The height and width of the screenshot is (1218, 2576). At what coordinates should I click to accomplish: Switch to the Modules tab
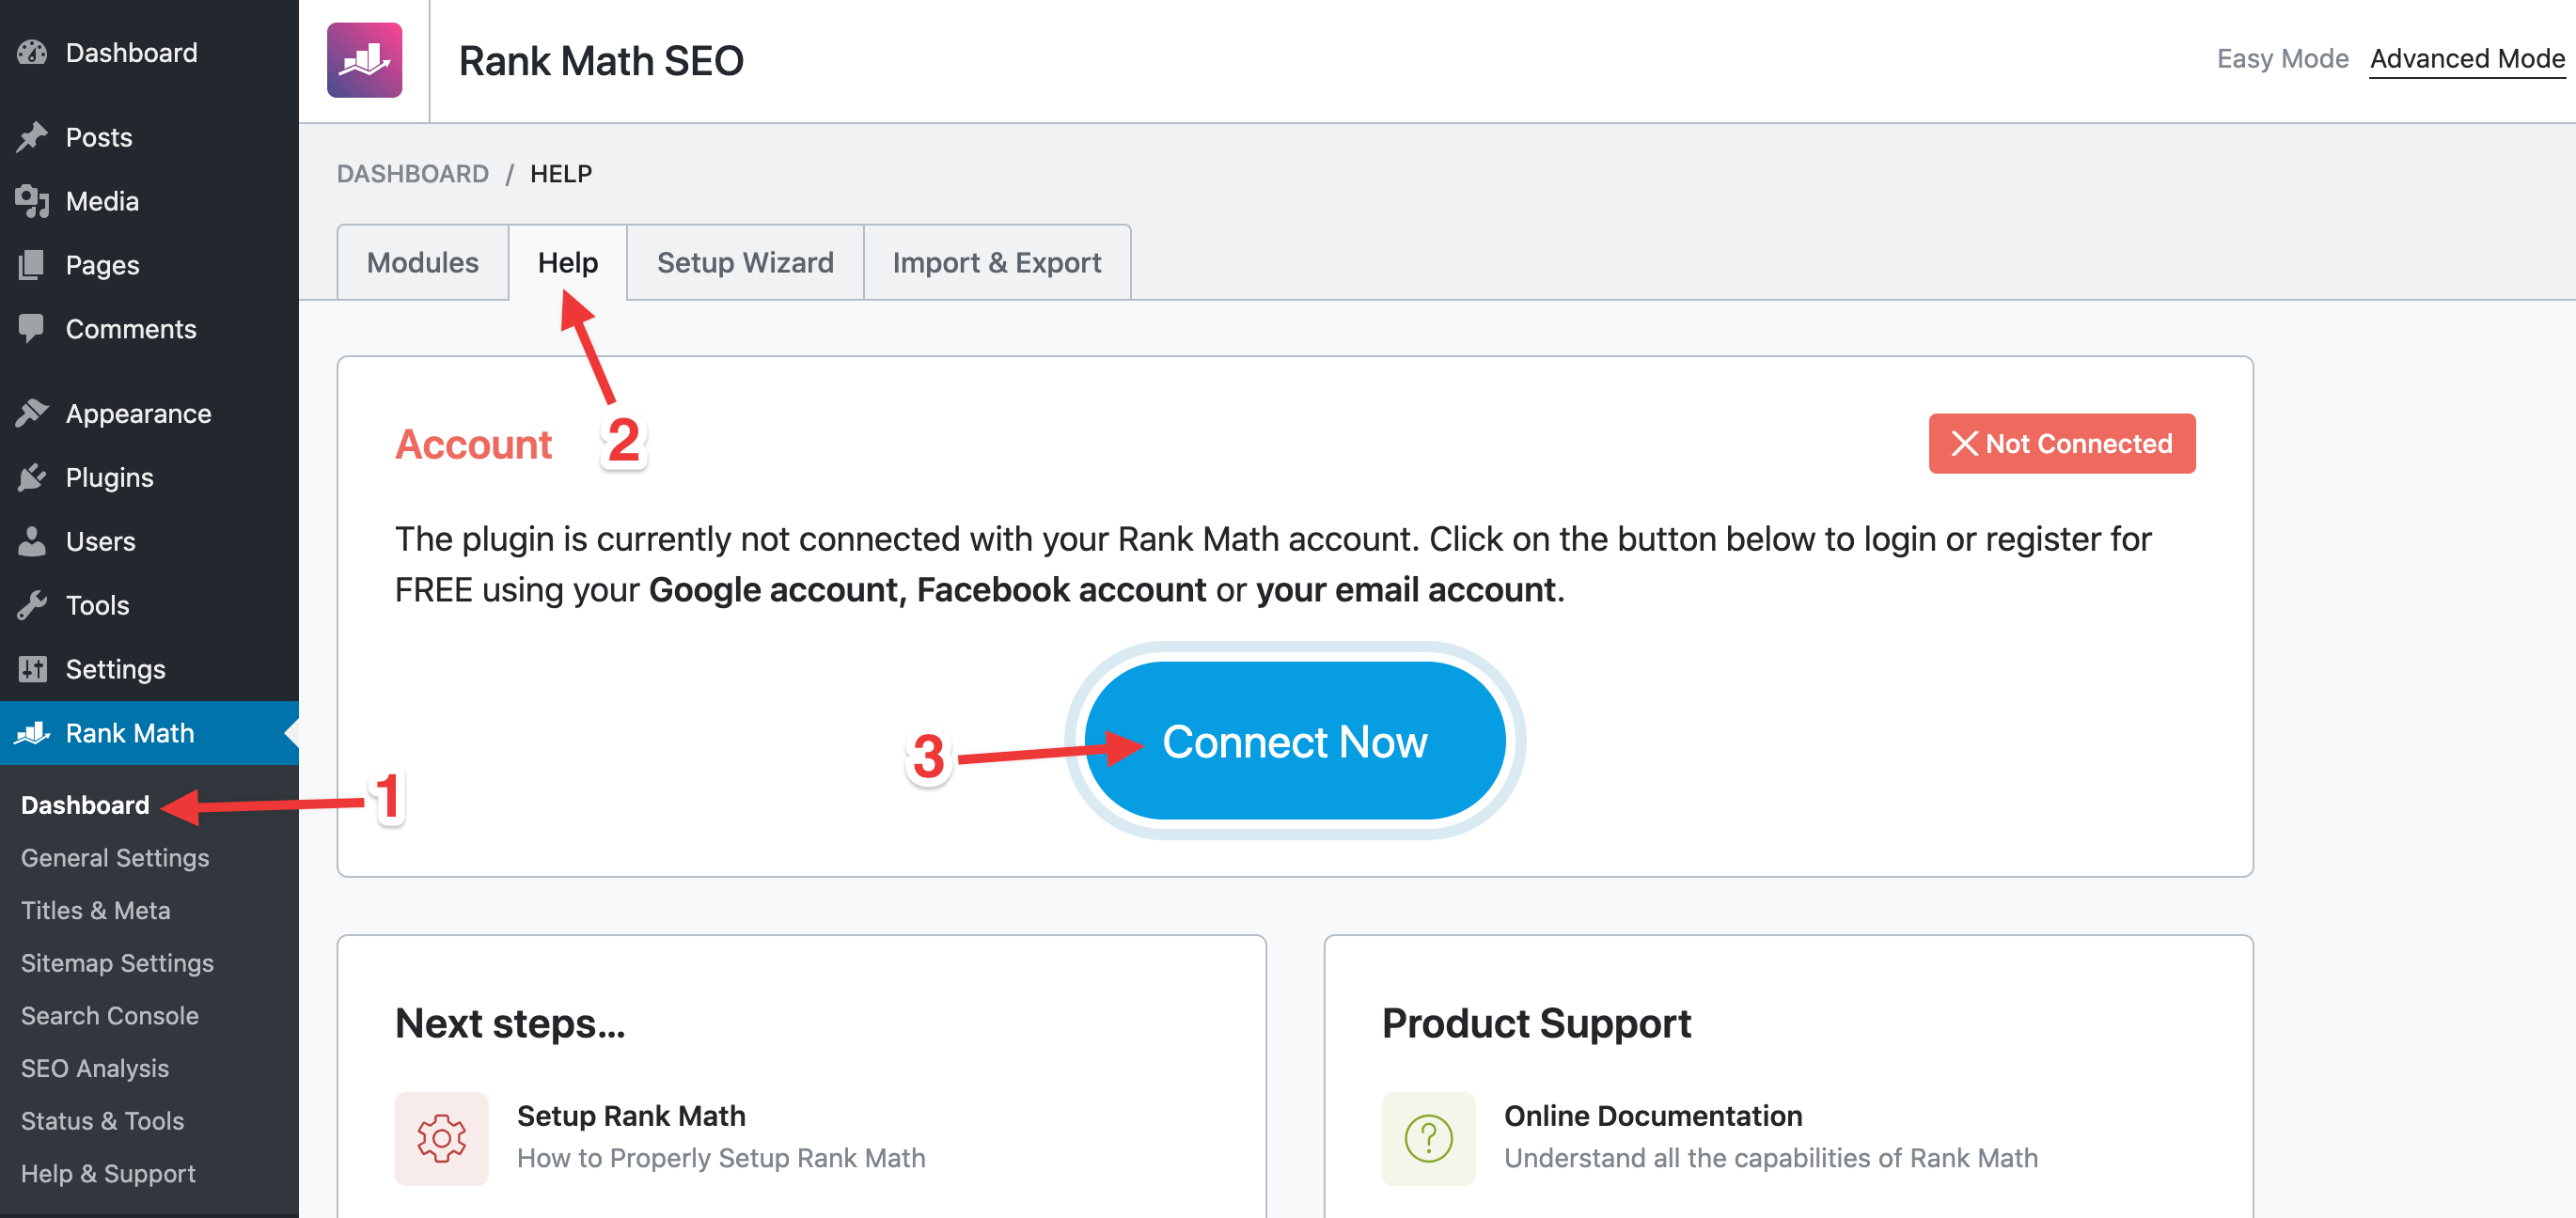click(423, 262)
